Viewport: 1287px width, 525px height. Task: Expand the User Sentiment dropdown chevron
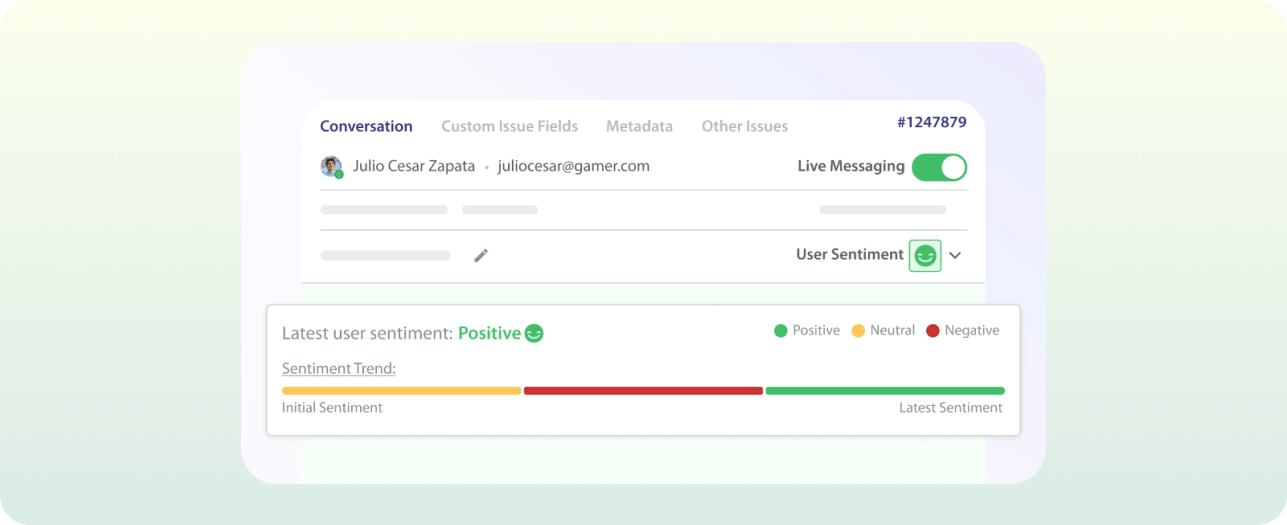coord(955,256)
